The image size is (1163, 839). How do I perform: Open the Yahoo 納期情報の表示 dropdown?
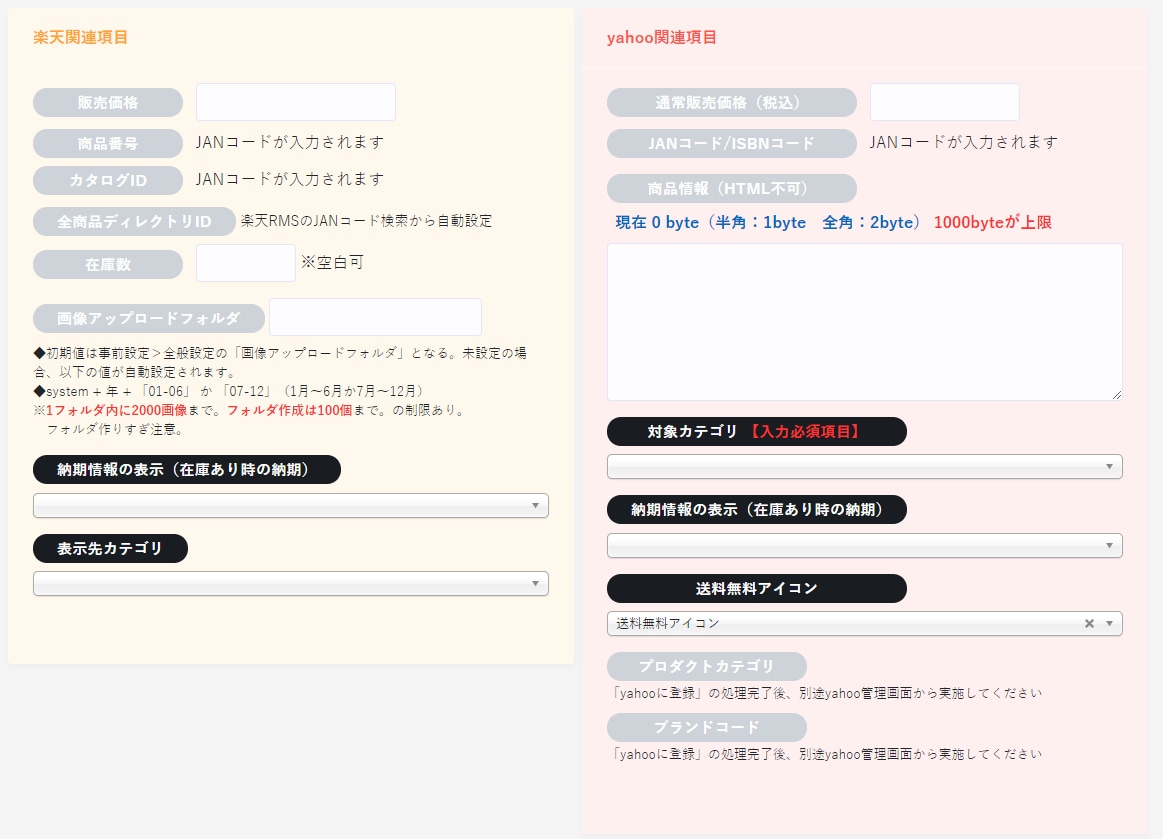[864, 545]
